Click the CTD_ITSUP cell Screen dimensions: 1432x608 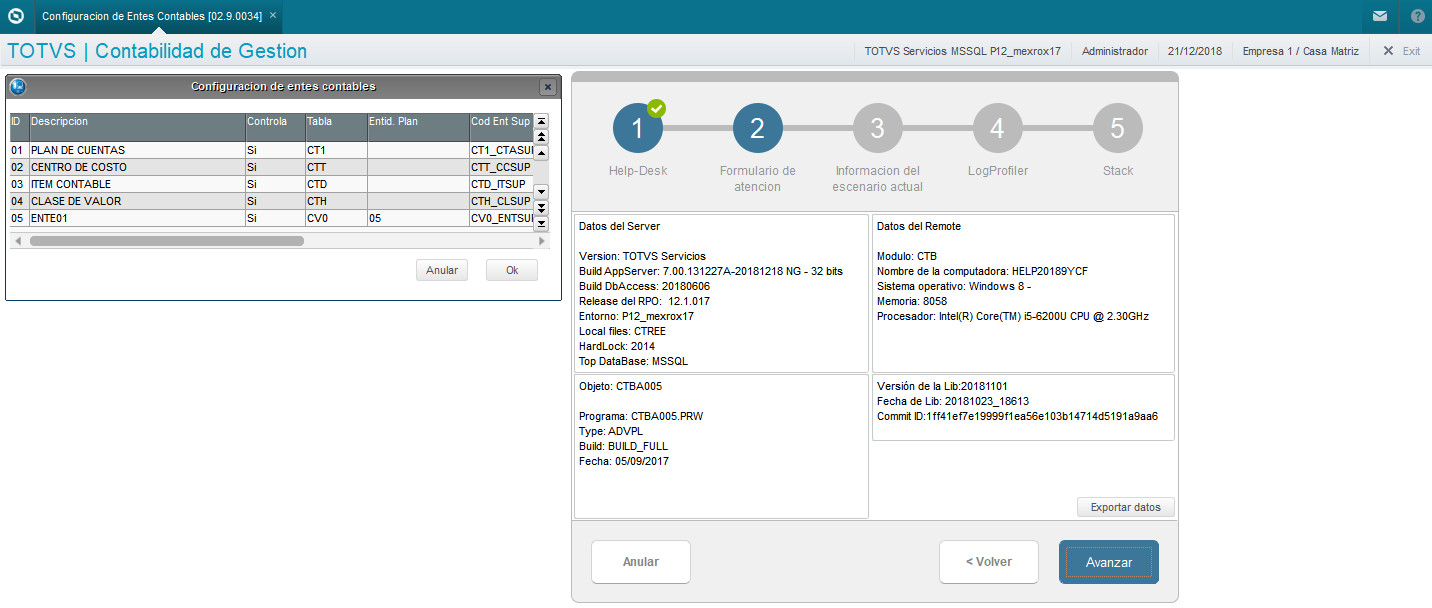501,184
